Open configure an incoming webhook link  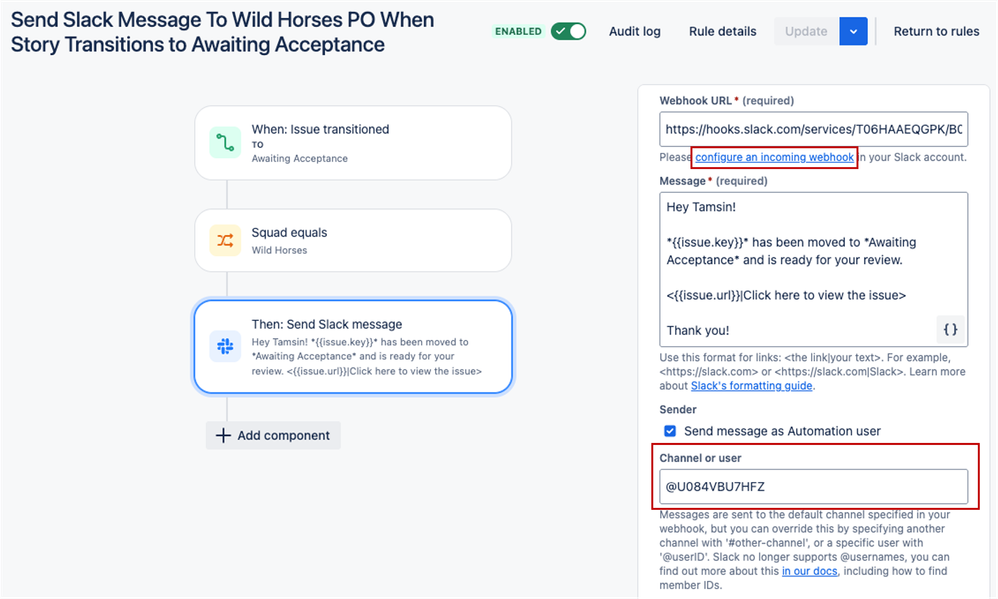[775, 157]
